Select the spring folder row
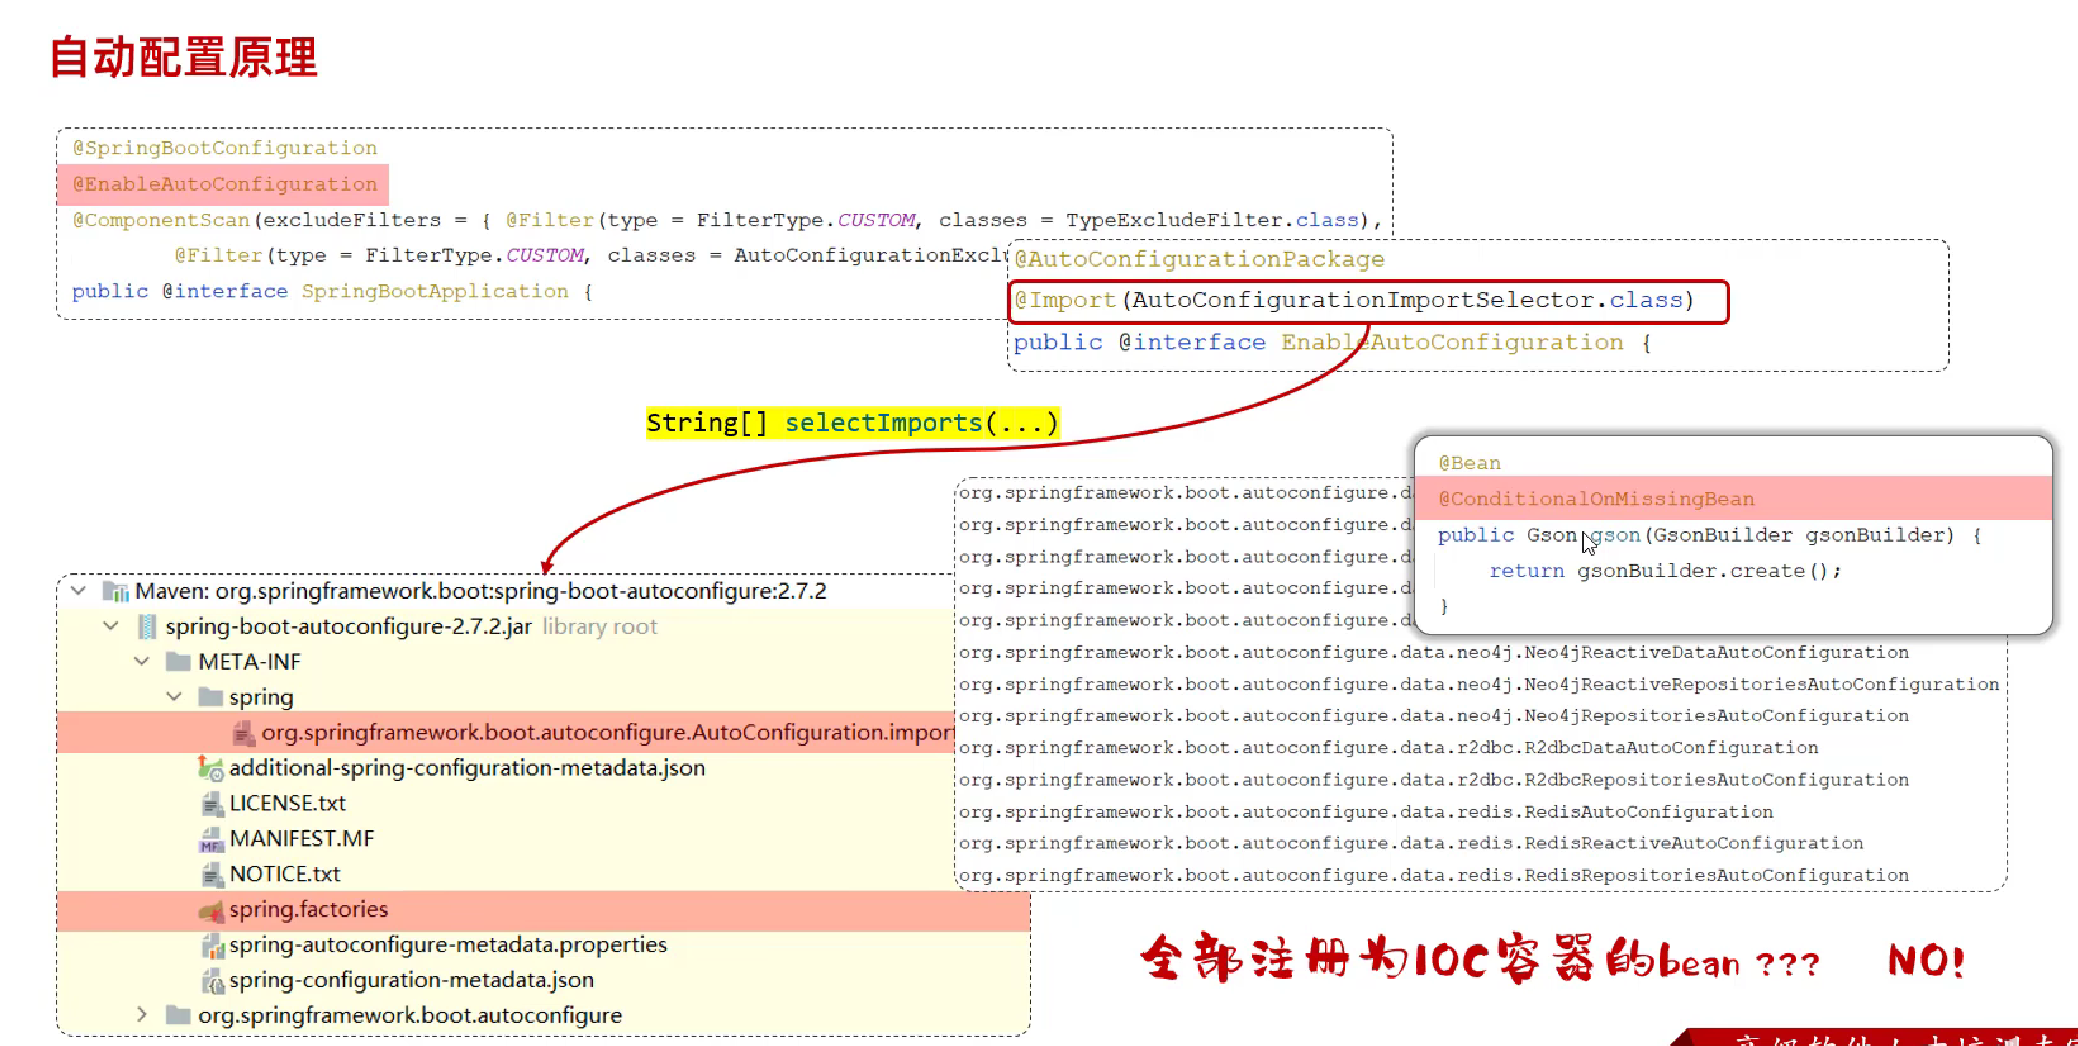2078x1046 pixels. [x=261, y=697]
